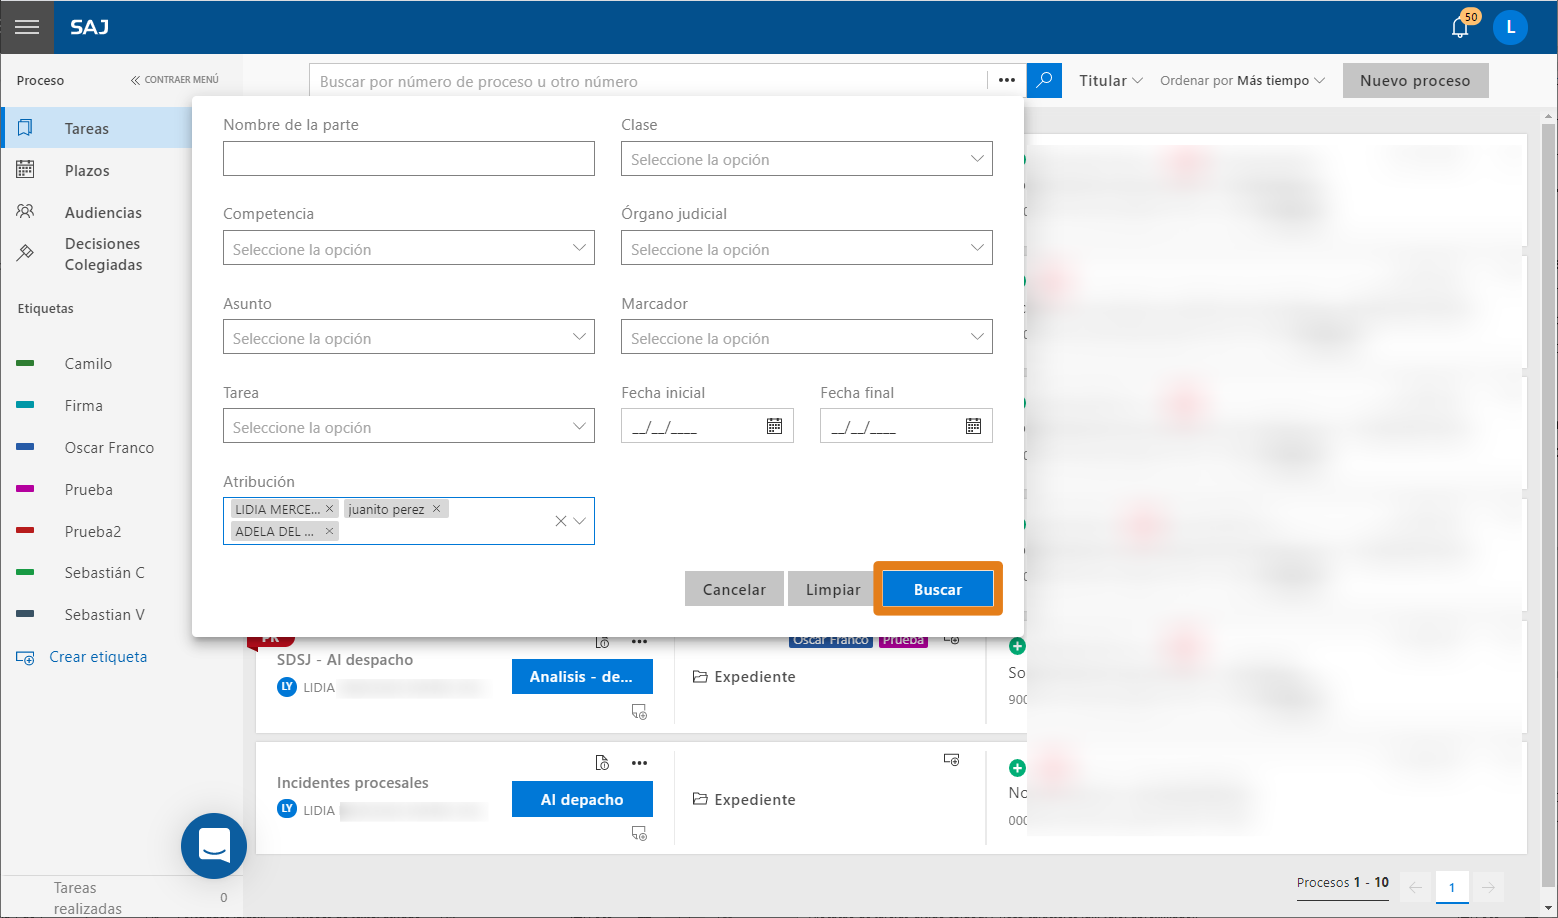Collapse the side menu with Contraer Menú

pyautogui.click(x=174, y=80)
